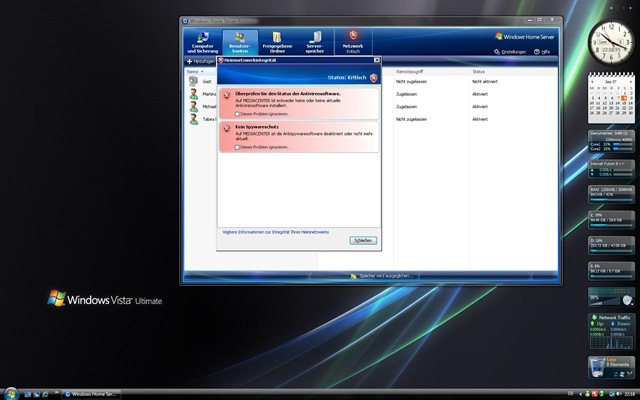Image resolution: width=640 pixels, height=400 pixels.
Task: Click the Hinzufügen plus button
Action: pyautogui.click(x=200, y=61)
